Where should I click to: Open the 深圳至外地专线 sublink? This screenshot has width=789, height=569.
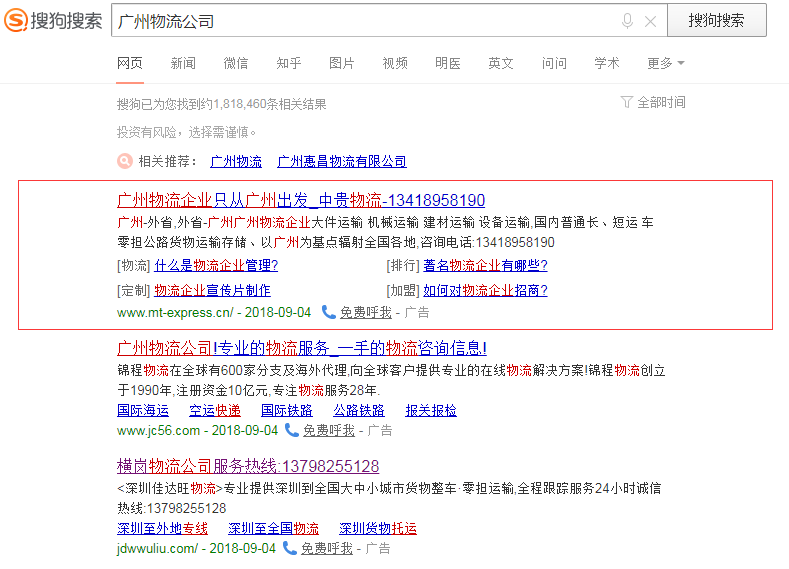click(x=162, y=528)
